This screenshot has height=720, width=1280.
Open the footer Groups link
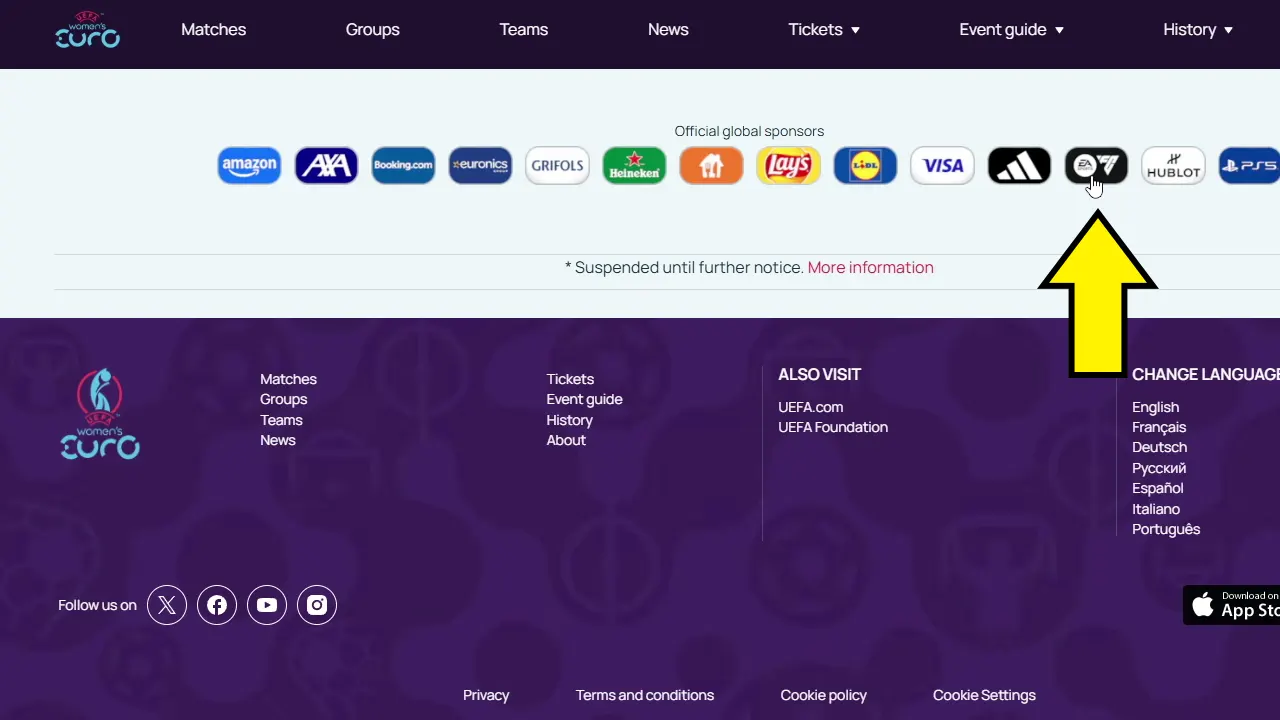pyautogui.click(x=284, y=400)
